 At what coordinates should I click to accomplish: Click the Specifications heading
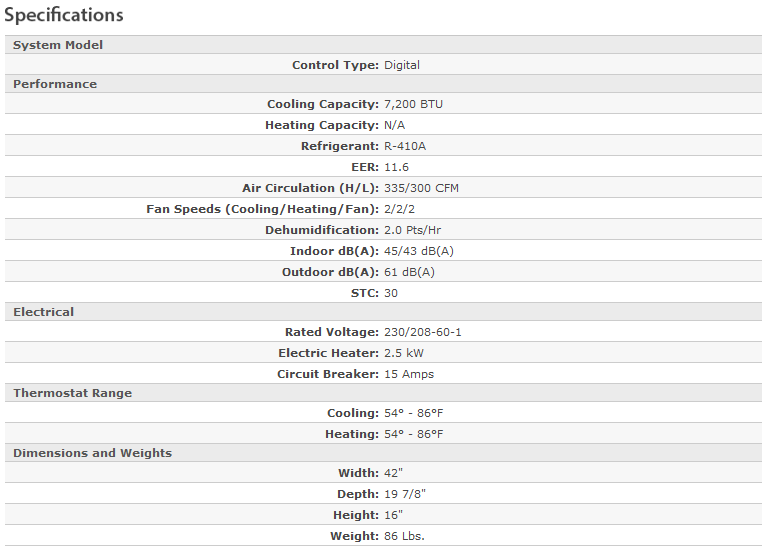(64, 15)
